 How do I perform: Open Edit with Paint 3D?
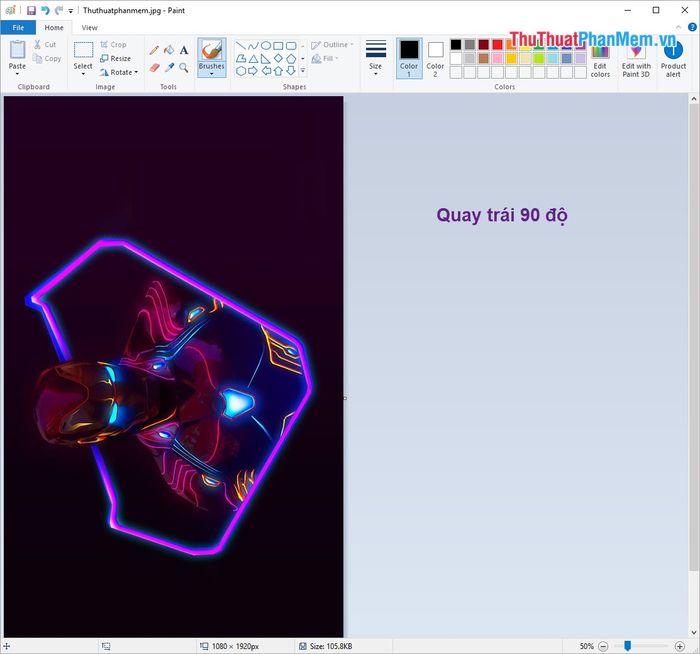point(636,59)
